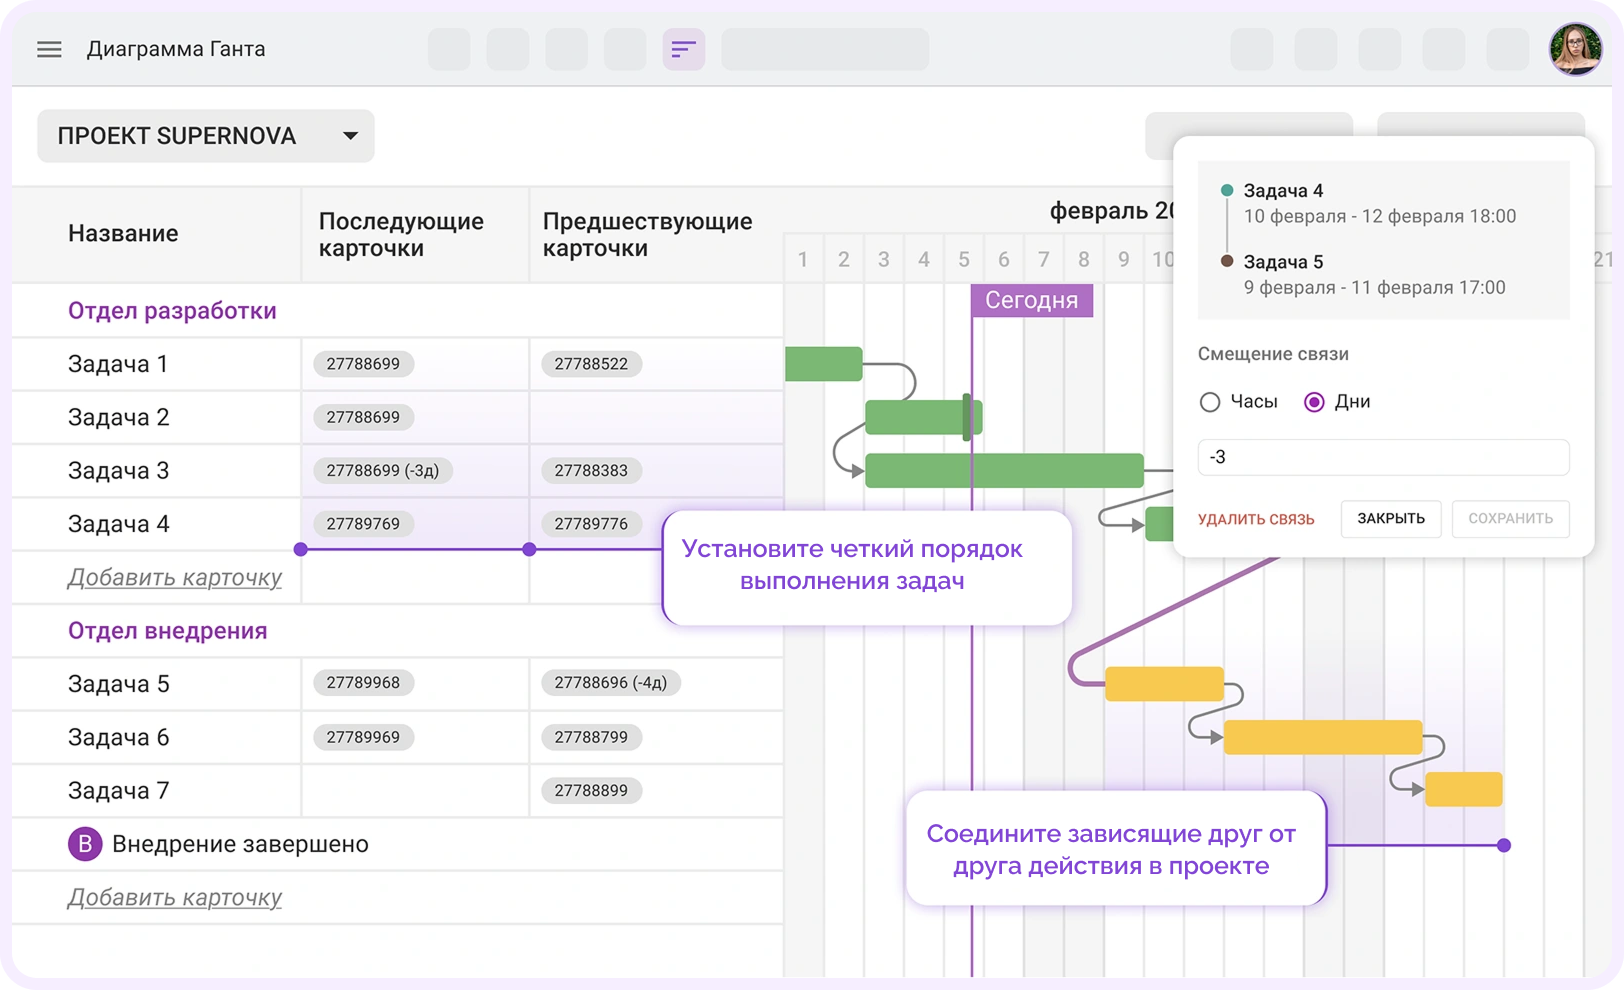Click Добавить карточку under Отдел разработки
The width and height of the screenshot is (1624, 990).
[x=175, y=578]
